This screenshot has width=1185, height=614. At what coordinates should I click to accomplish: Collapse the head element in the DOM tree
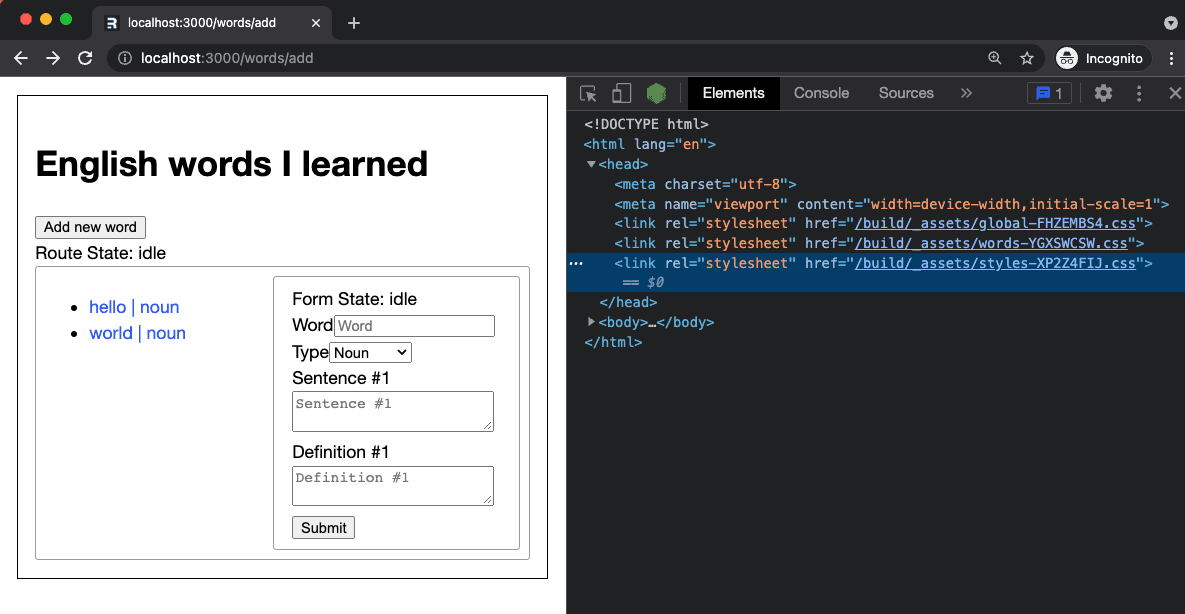(x=591, y=164)
